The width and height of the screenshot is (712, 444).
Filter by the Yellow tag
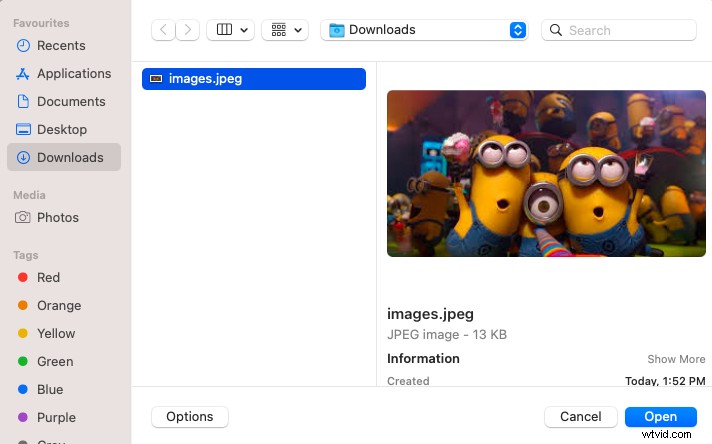tap(64, 333)
